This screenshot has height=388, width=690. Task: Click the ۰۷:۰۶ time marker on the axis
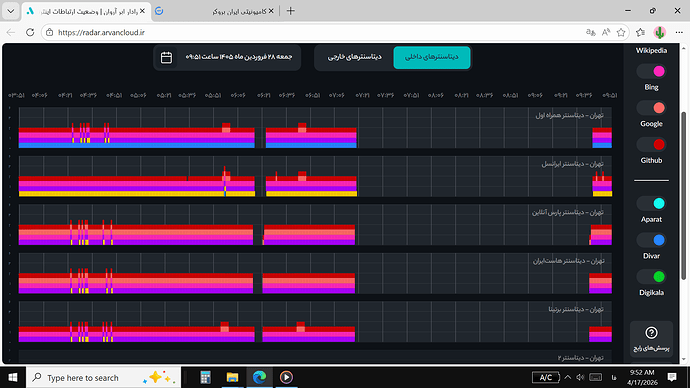[336, 95]
